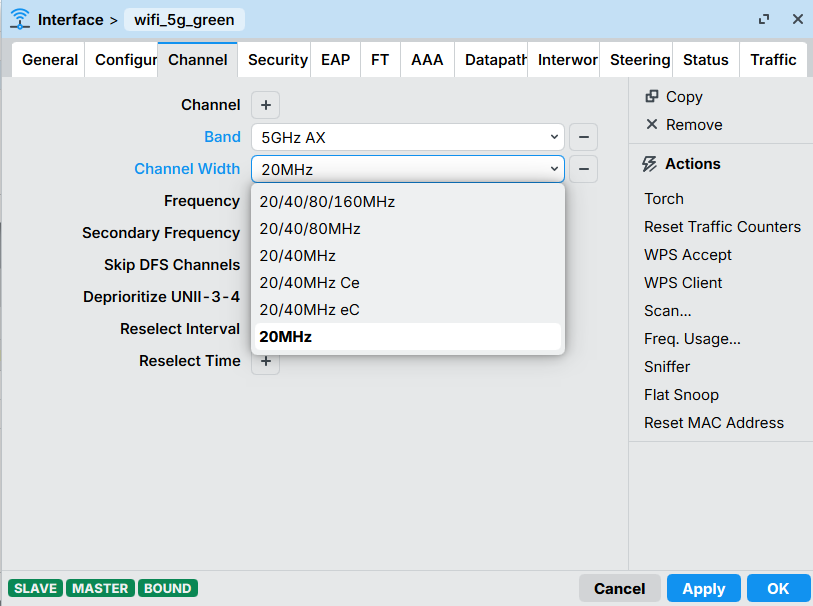This screenshot has width=813, height=606.
Task: Pick the highlighted 20MHz option in list
Action: (408, 336)
